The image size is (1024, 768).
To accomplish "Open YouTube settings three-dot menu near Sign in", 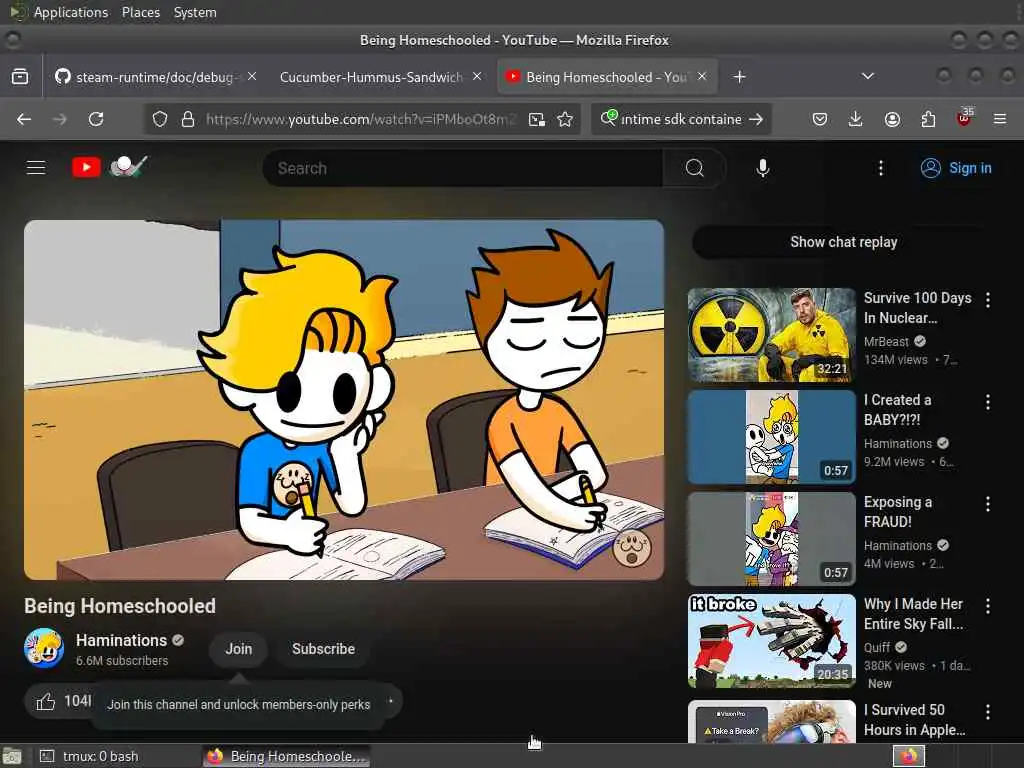I will [x=880, y=168].
